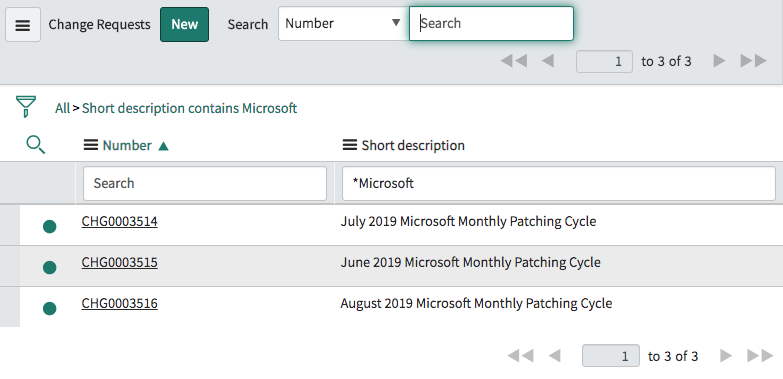Open change request CHG0003514
The image size is (783, 379).
(119, 221)
